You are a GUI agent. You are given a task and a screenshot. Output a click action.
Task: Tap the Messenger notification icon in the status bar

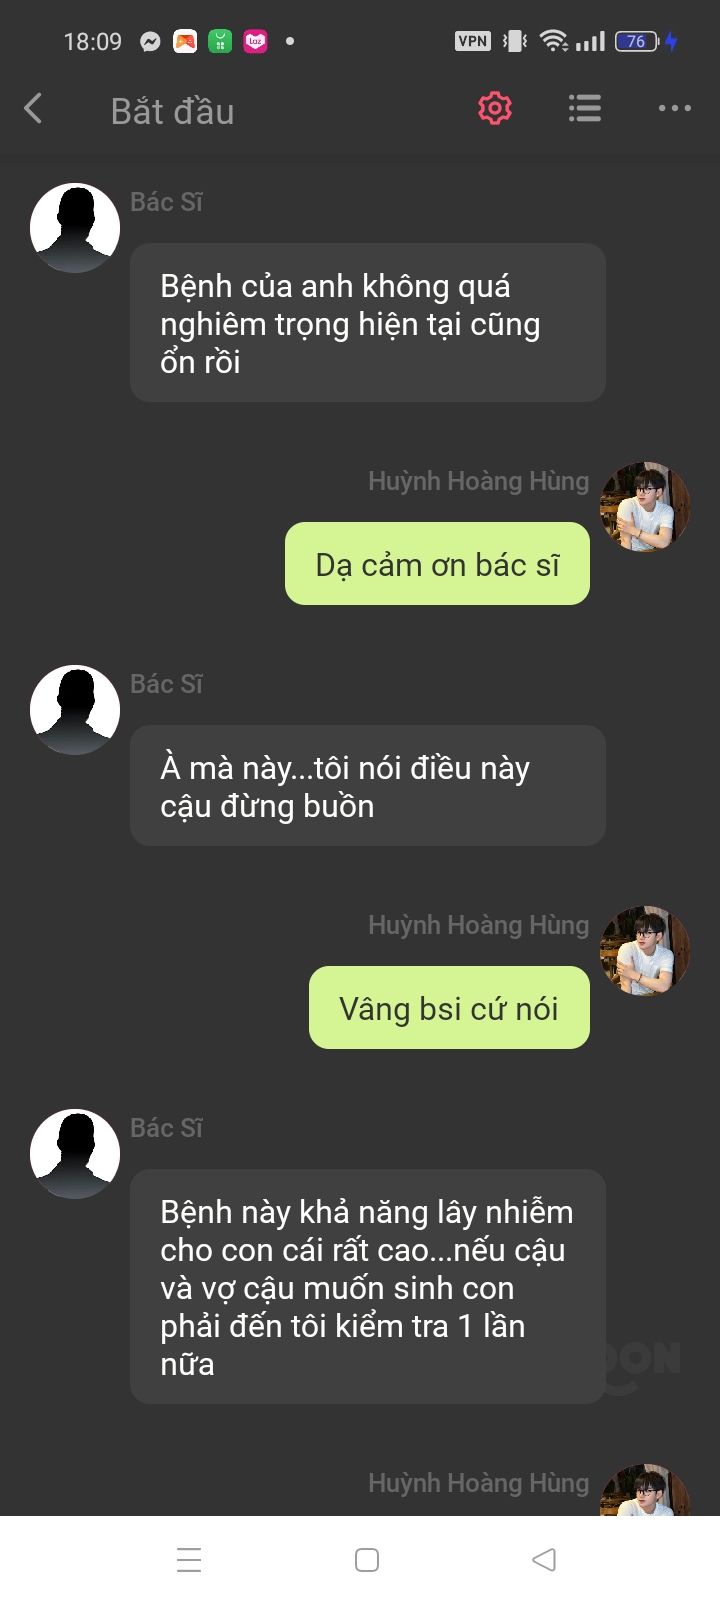150,41
